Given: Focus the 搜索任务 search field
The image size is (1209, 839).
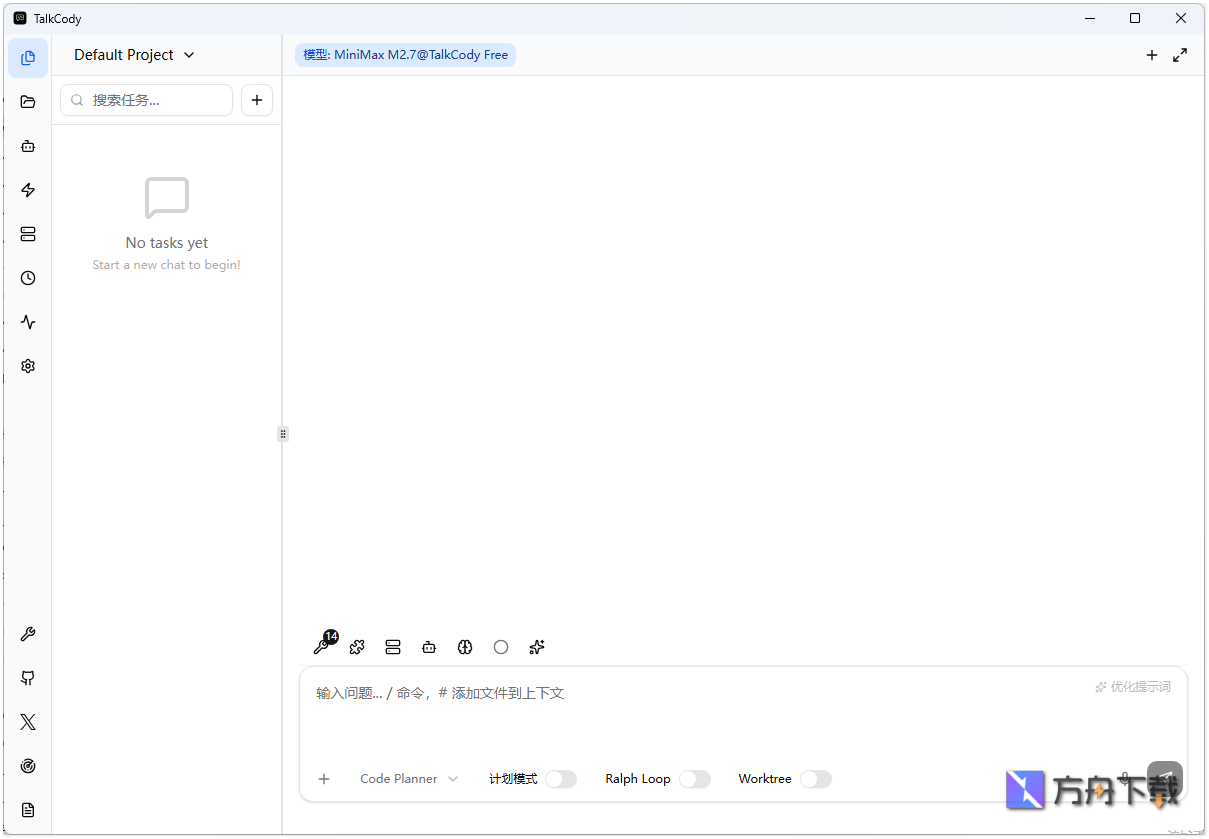Looking at the screenshot, I should point(147,100).
